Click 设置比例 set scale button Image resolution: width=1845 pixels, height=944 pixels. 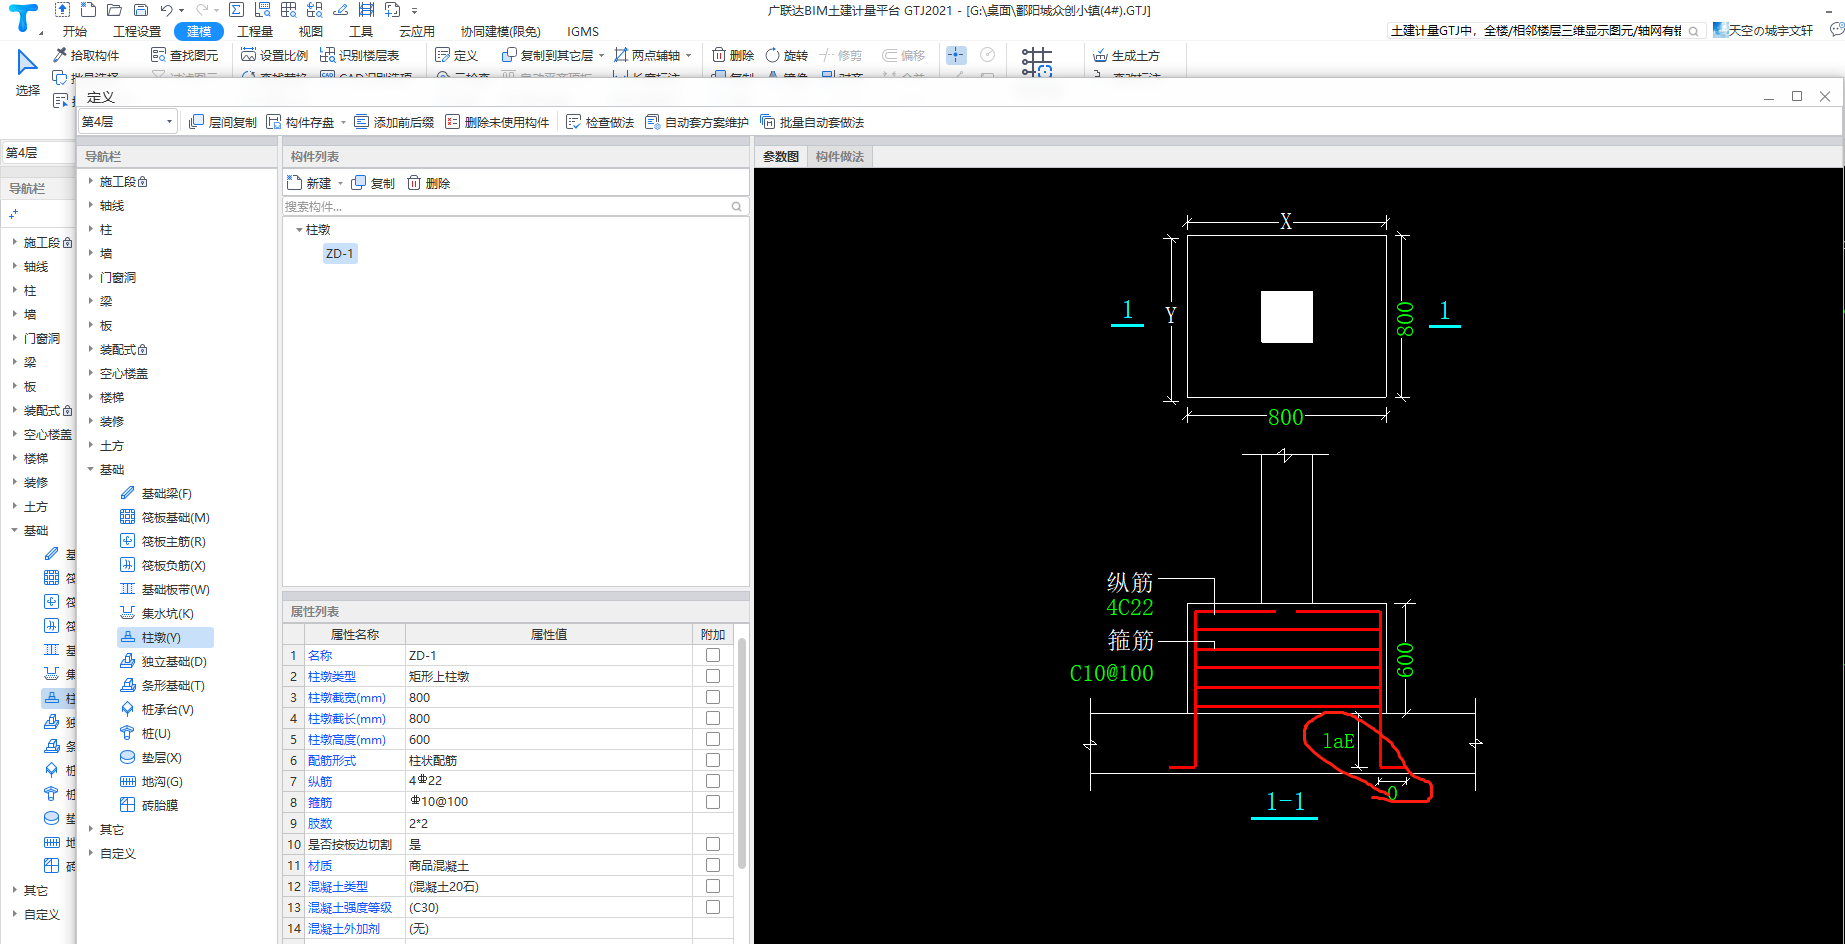click(x=274, y=55)
